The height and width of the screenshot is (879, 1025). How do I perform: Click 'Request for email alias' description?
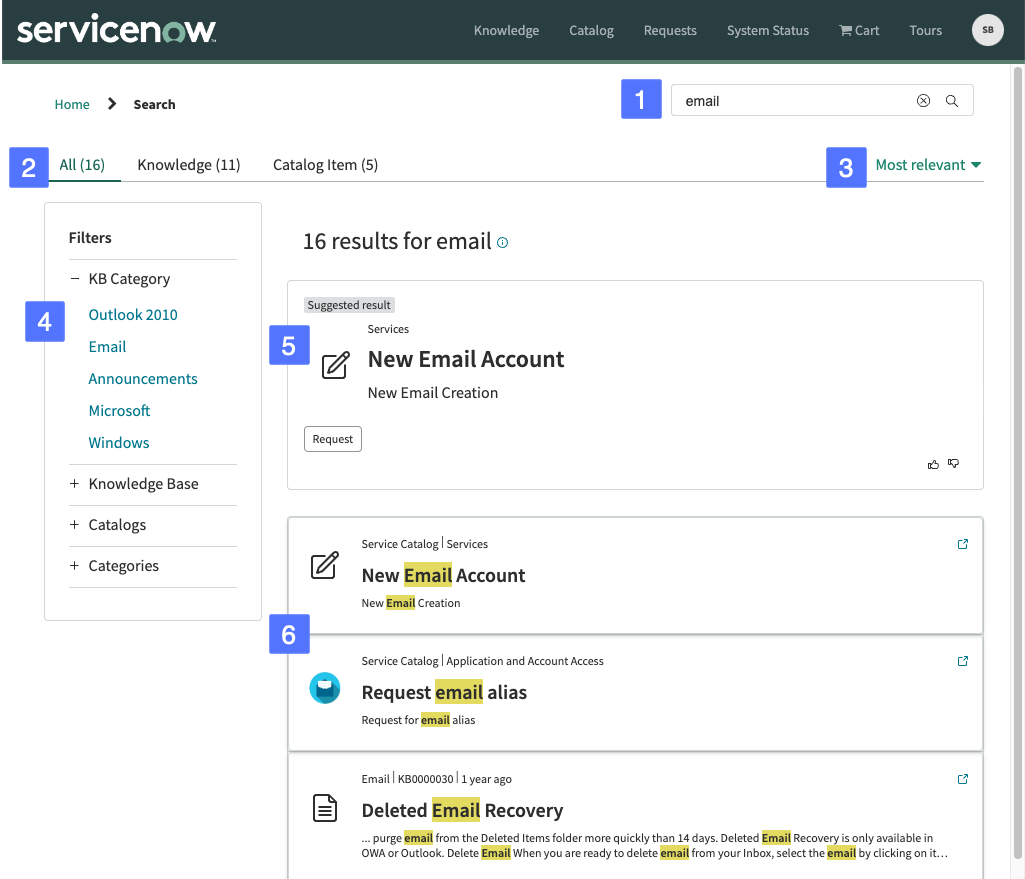(x=418, y=720)
